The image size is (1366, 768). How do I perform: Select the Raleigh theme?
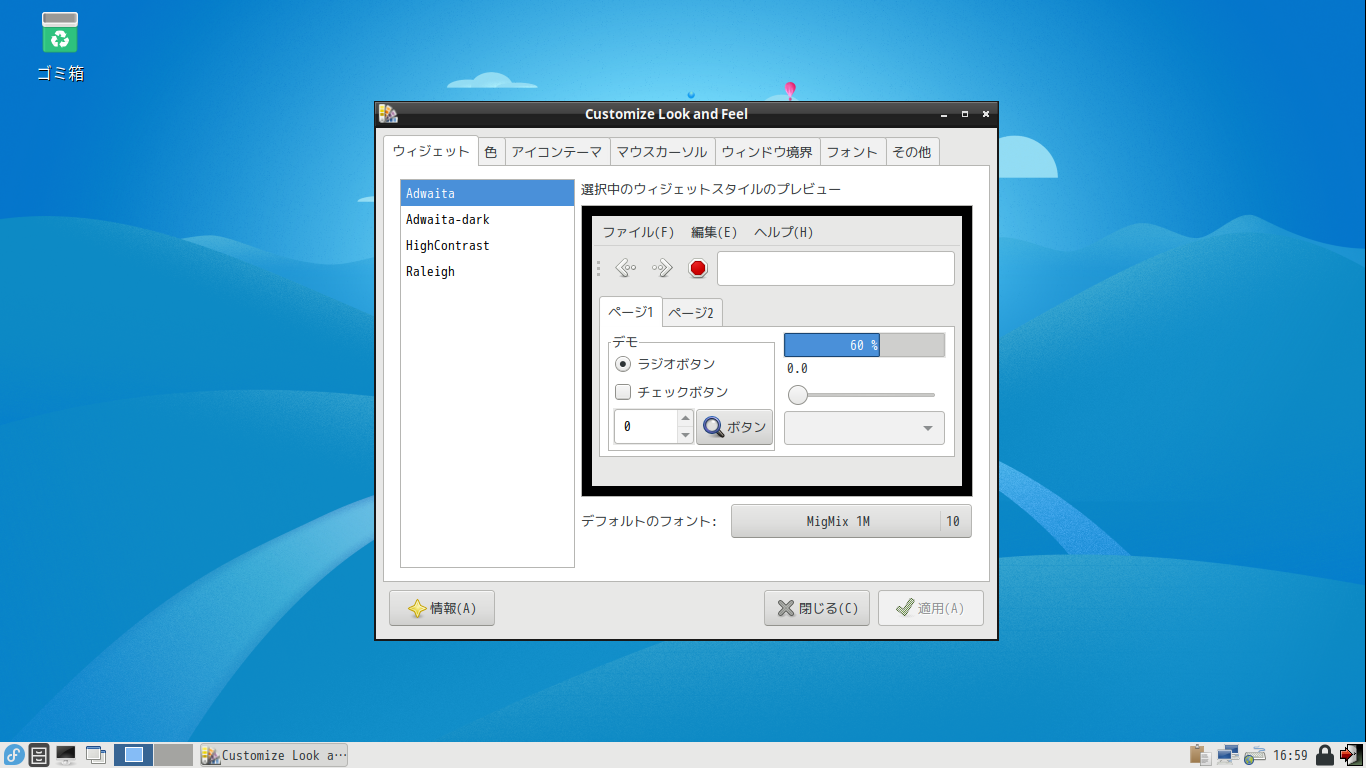point(487,271)
